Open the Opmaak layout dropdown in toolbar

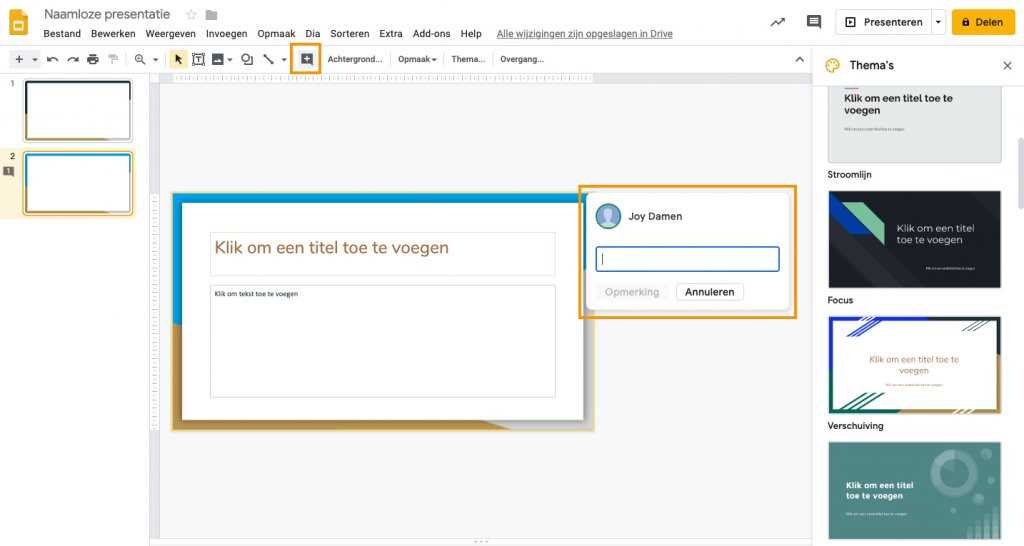417,59
